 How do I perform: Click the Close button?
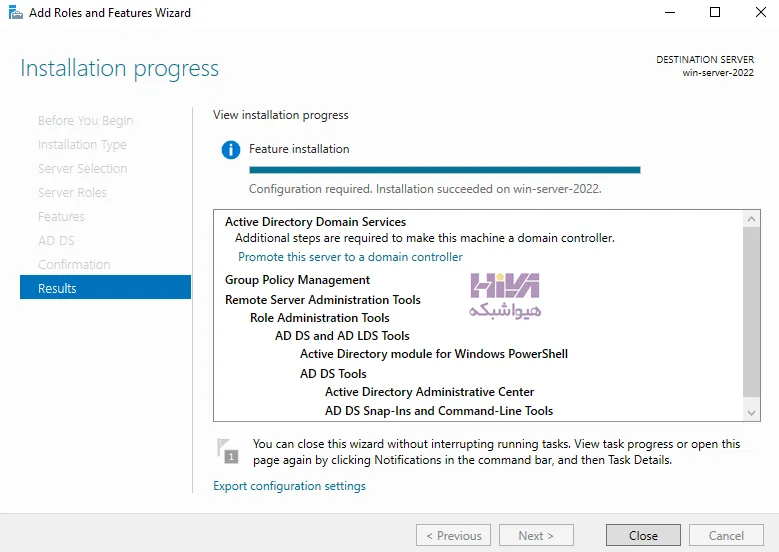(643, 536)
